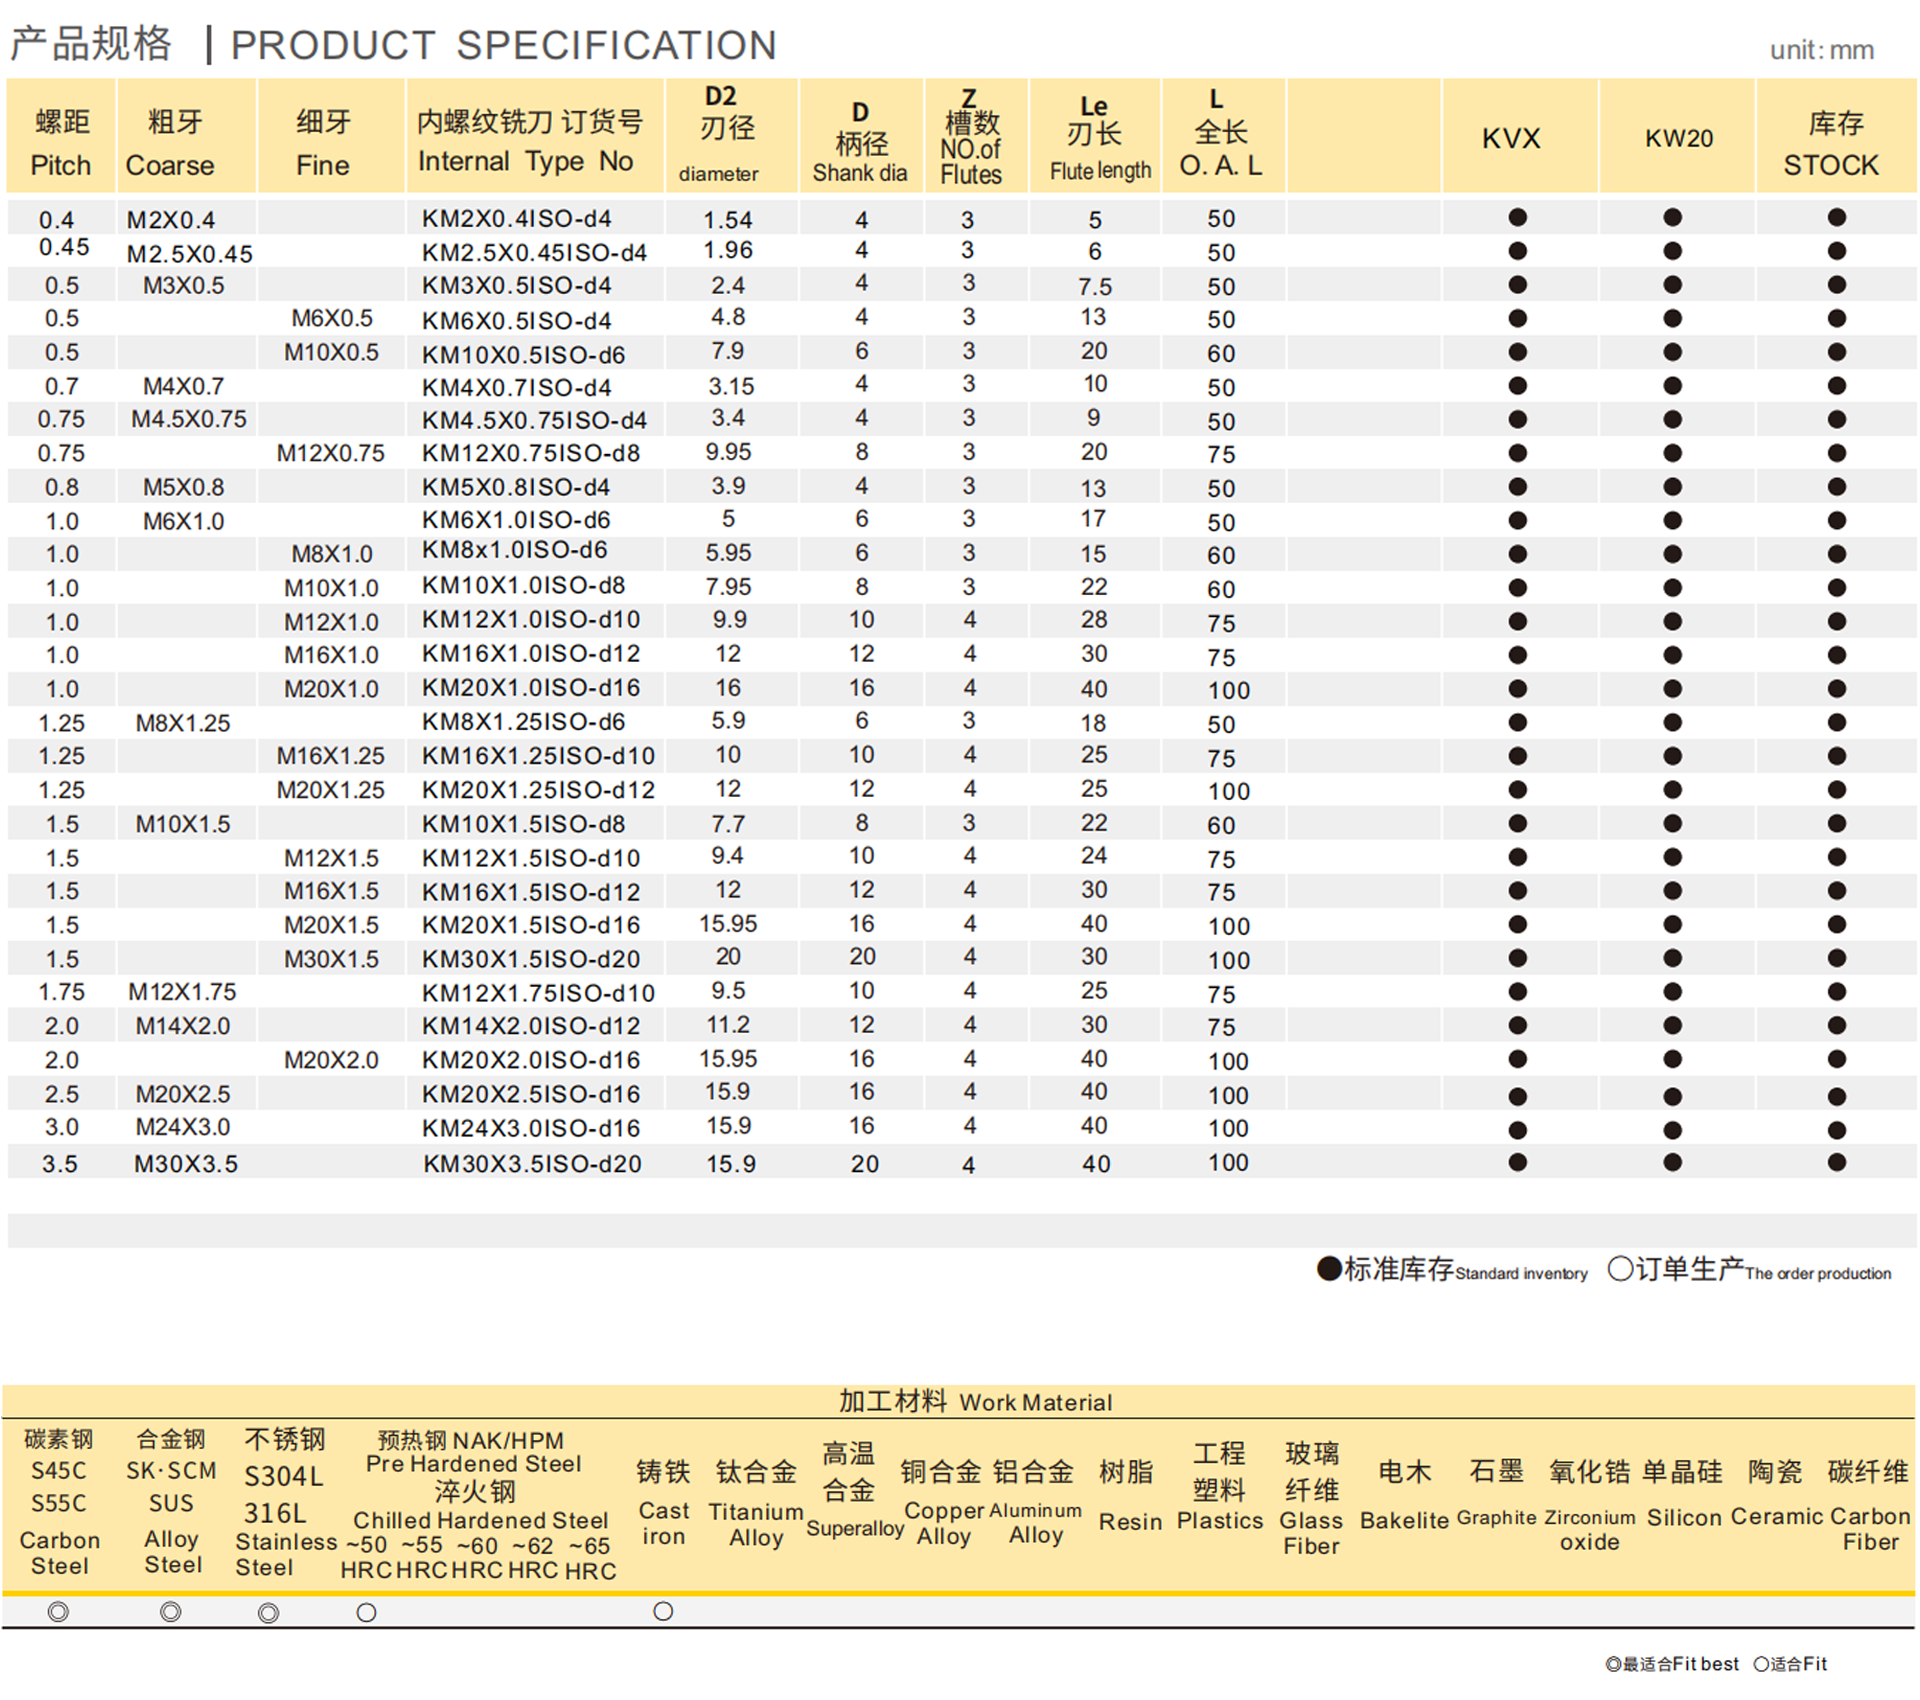Click the PRODUCT SPECIFICATION heading
The image size is (1920, 1700).
click(503, 45)
